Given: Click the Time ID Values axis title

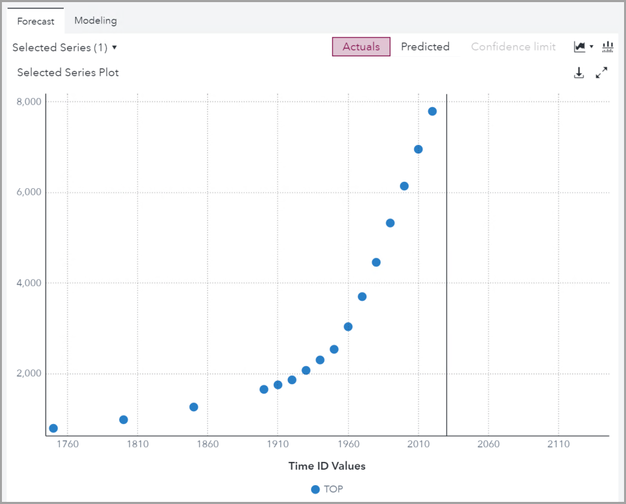Looking at the screenshot, I should [326, 466].
